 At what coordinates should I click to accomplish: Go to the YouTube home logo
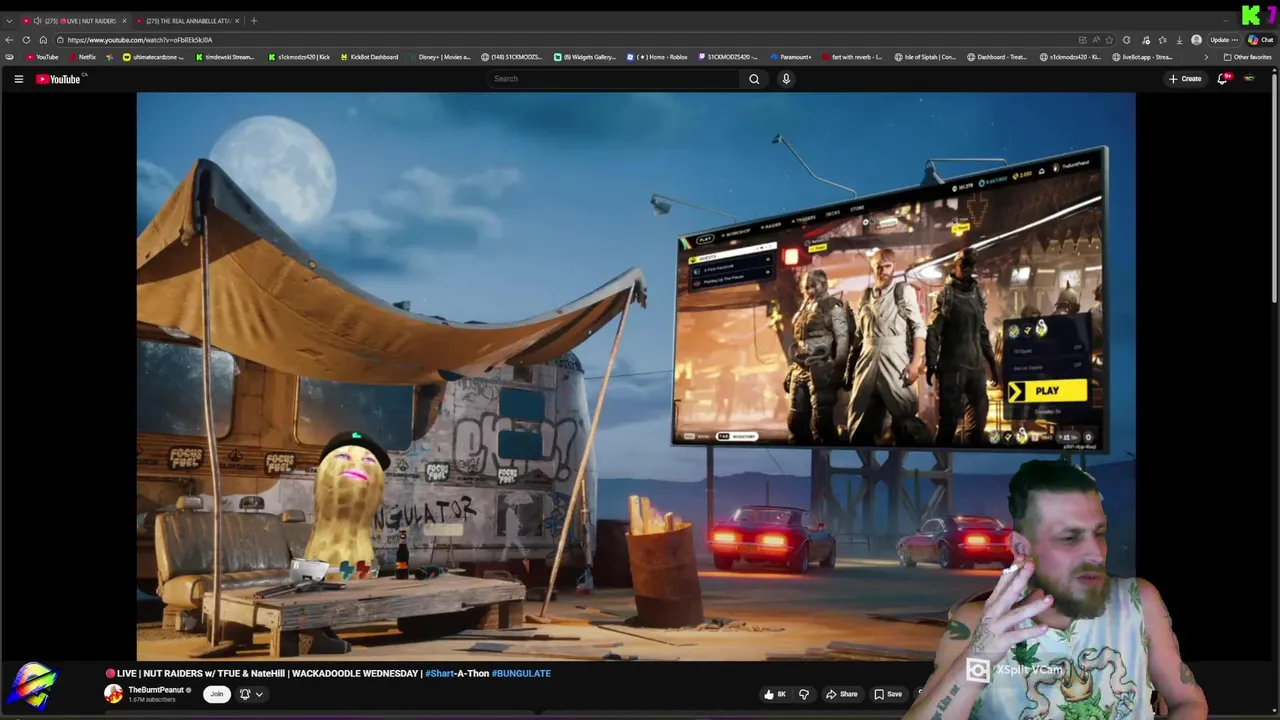coord(58,79)
